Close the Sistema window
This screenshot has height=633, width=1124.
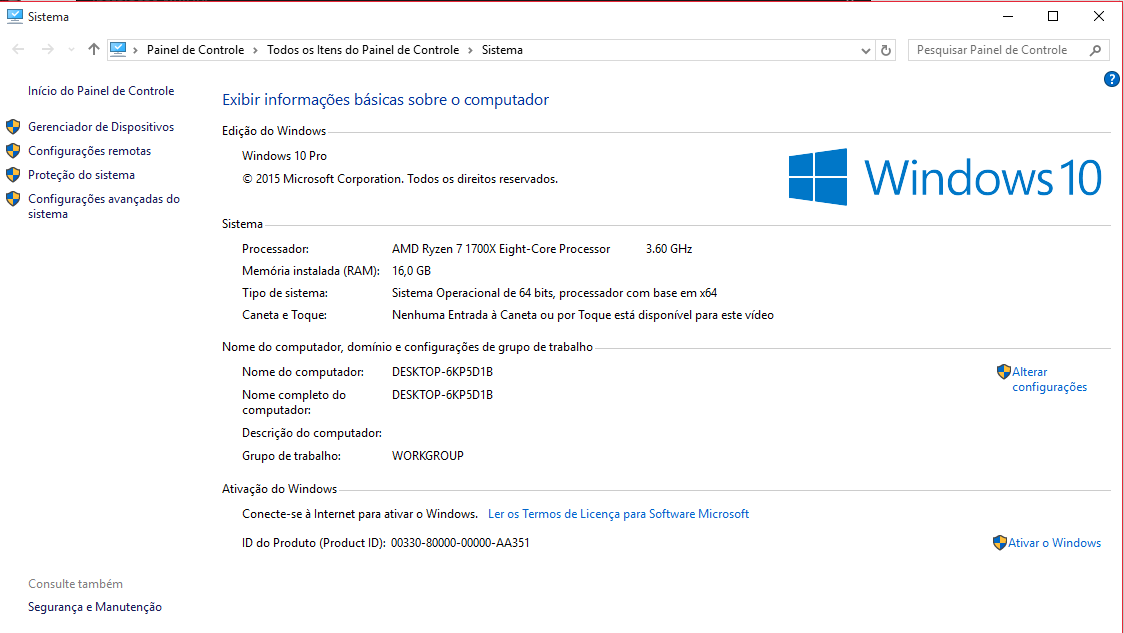(x=1099, y=16)
